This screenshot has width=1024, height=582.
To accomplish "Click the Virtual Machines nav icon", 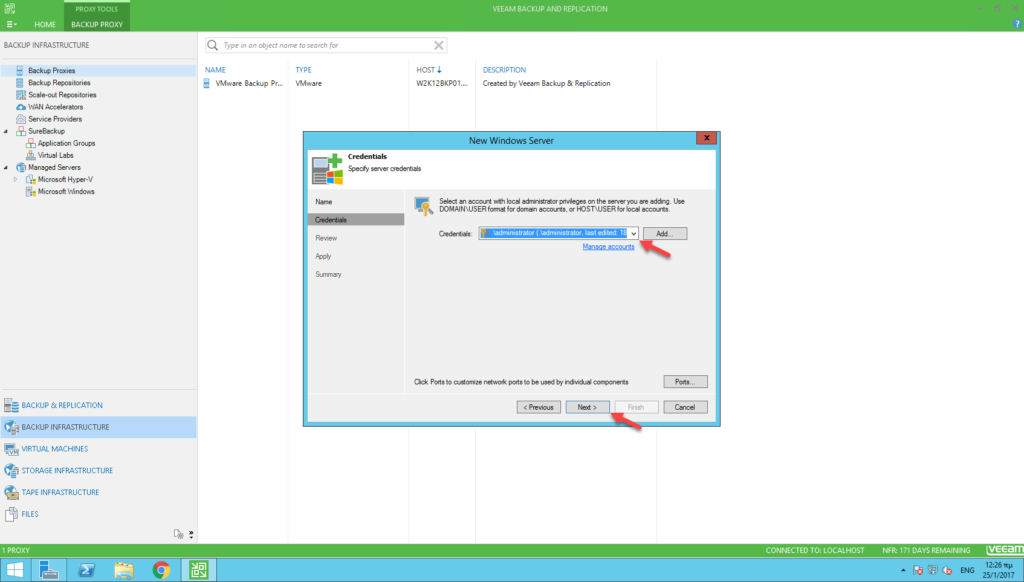I will (11, 449).
